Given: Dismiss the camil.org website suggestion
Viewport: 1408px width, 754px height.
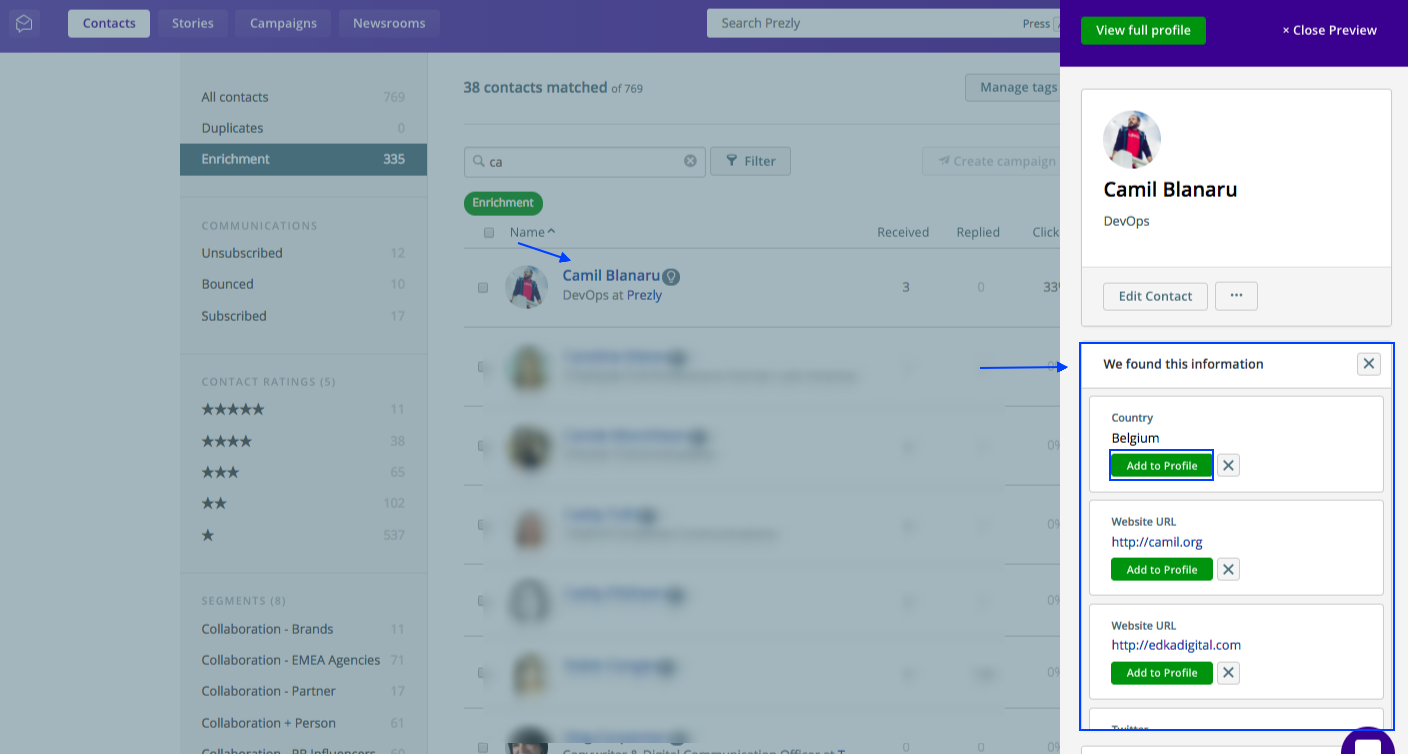Looking at the screenshot, I should (1229, 569).
